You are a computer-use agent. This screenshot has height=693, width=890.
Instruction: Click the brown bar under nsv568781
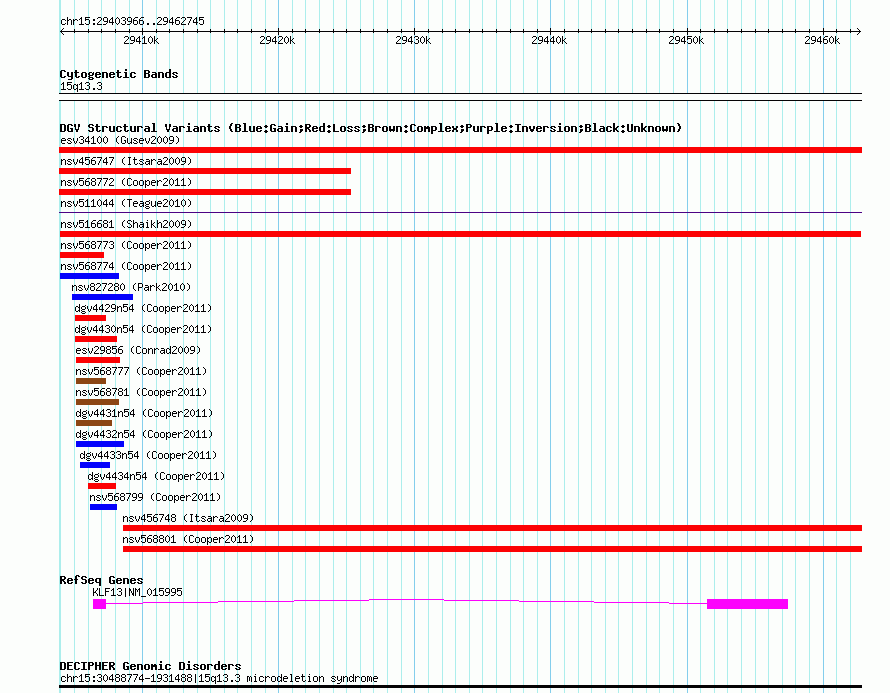pos(97,402)
